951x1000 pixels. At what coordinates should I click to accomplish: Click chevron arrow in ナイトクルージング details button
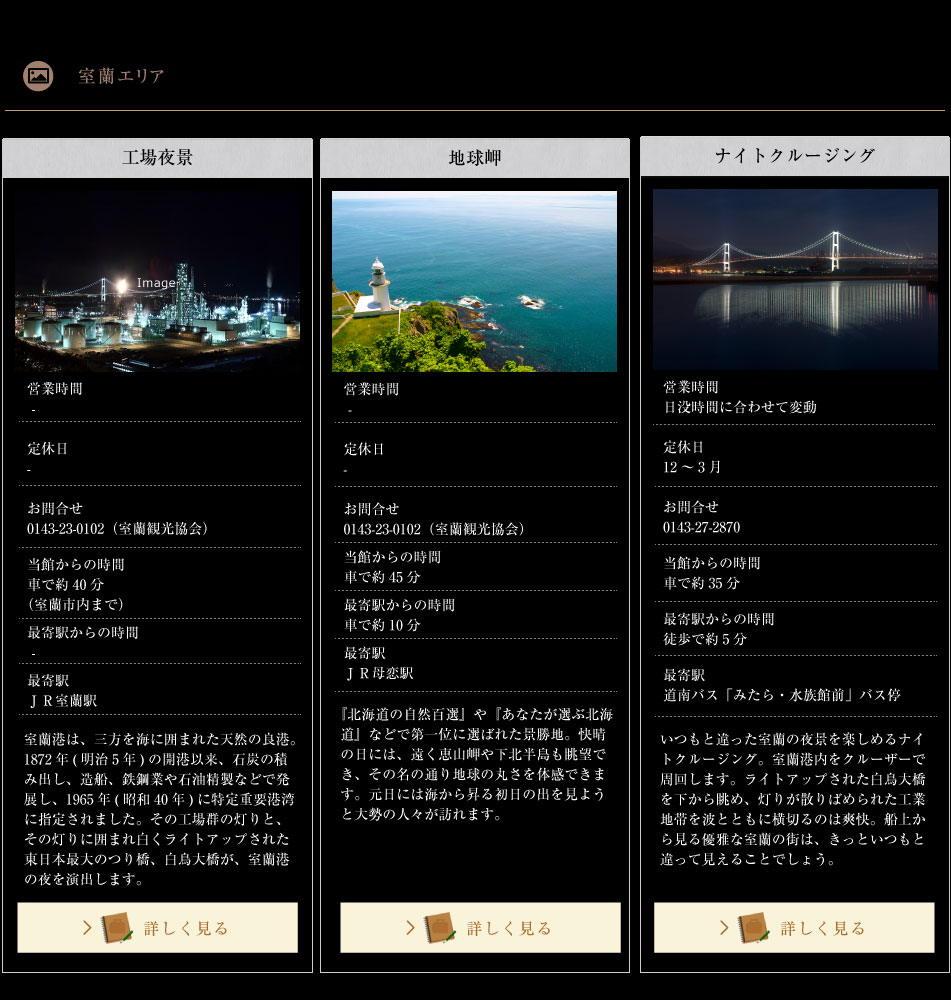tap(724, 927)
